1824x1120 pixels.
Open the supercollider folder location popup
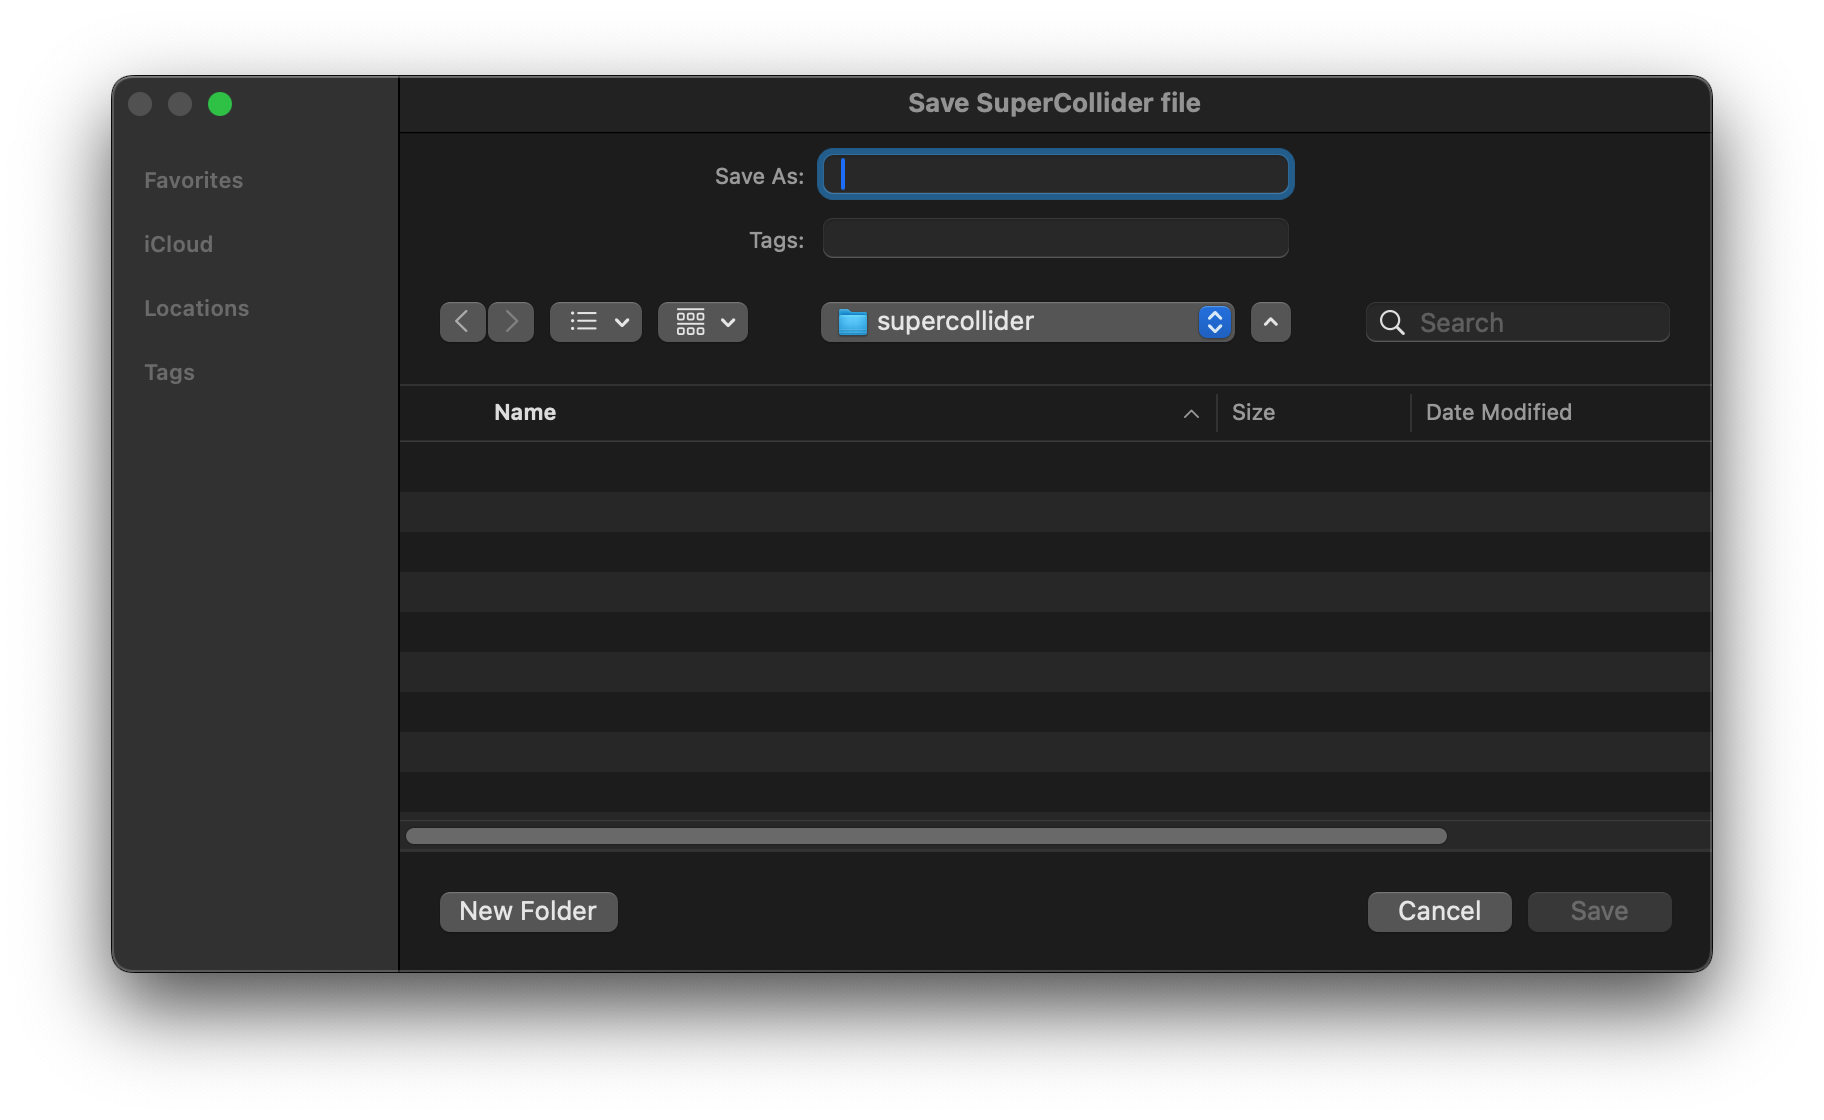(x=1028, y=322)
